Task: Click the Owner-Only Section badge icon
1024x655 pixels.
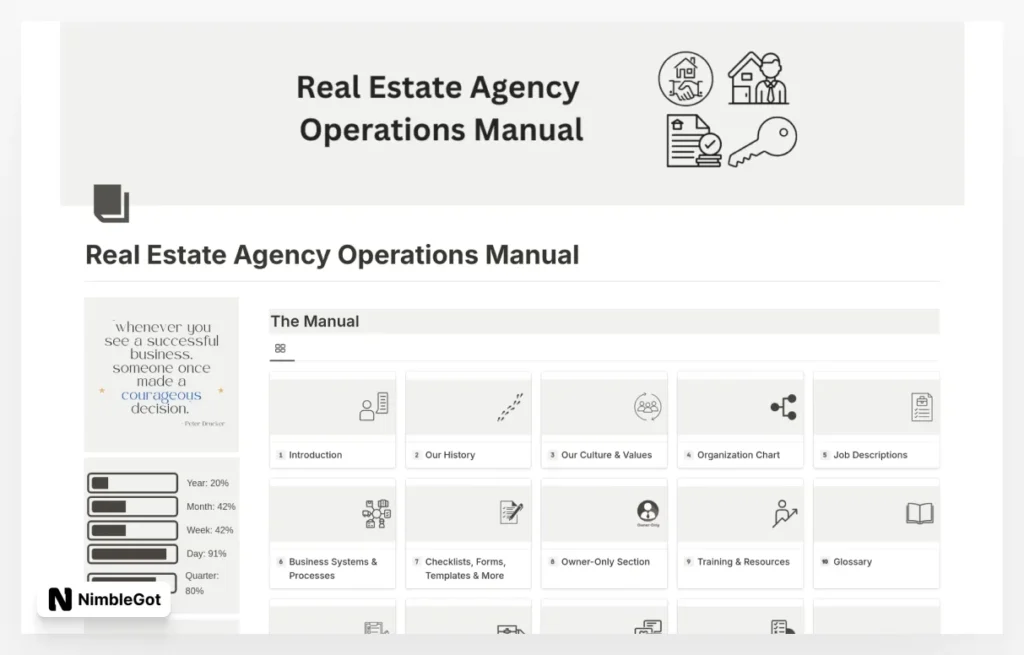Action: tap(646, 513)
